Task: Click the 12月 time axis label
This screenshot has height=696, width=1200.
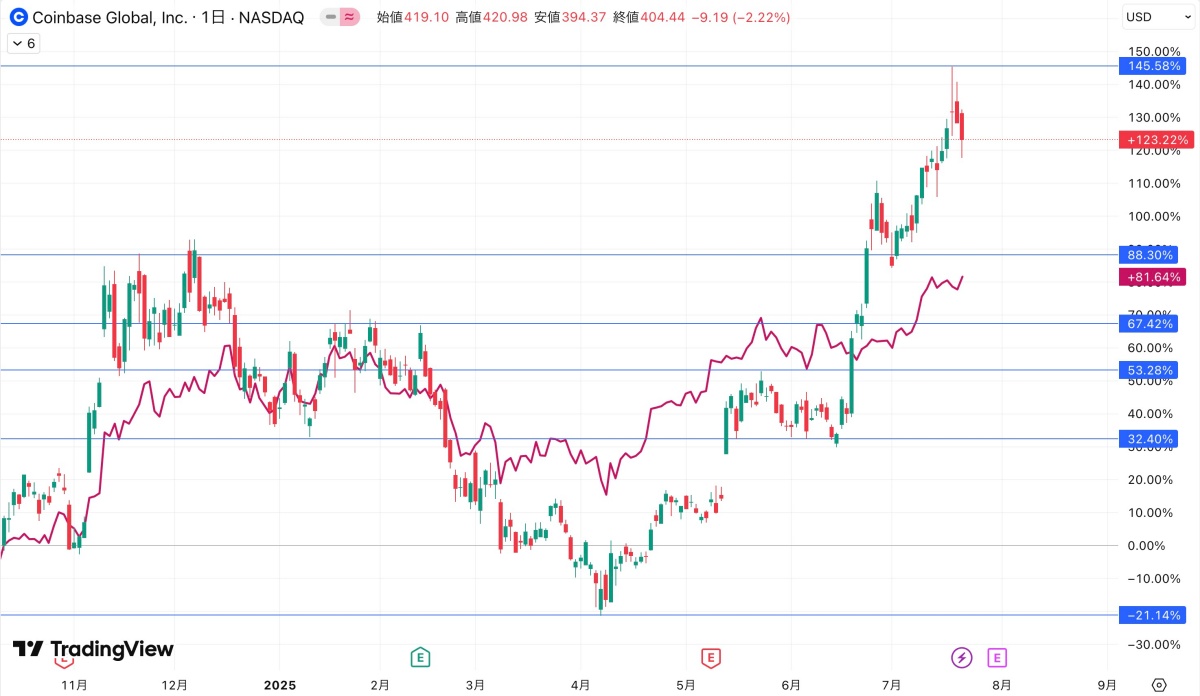Action: coord(174,685)
